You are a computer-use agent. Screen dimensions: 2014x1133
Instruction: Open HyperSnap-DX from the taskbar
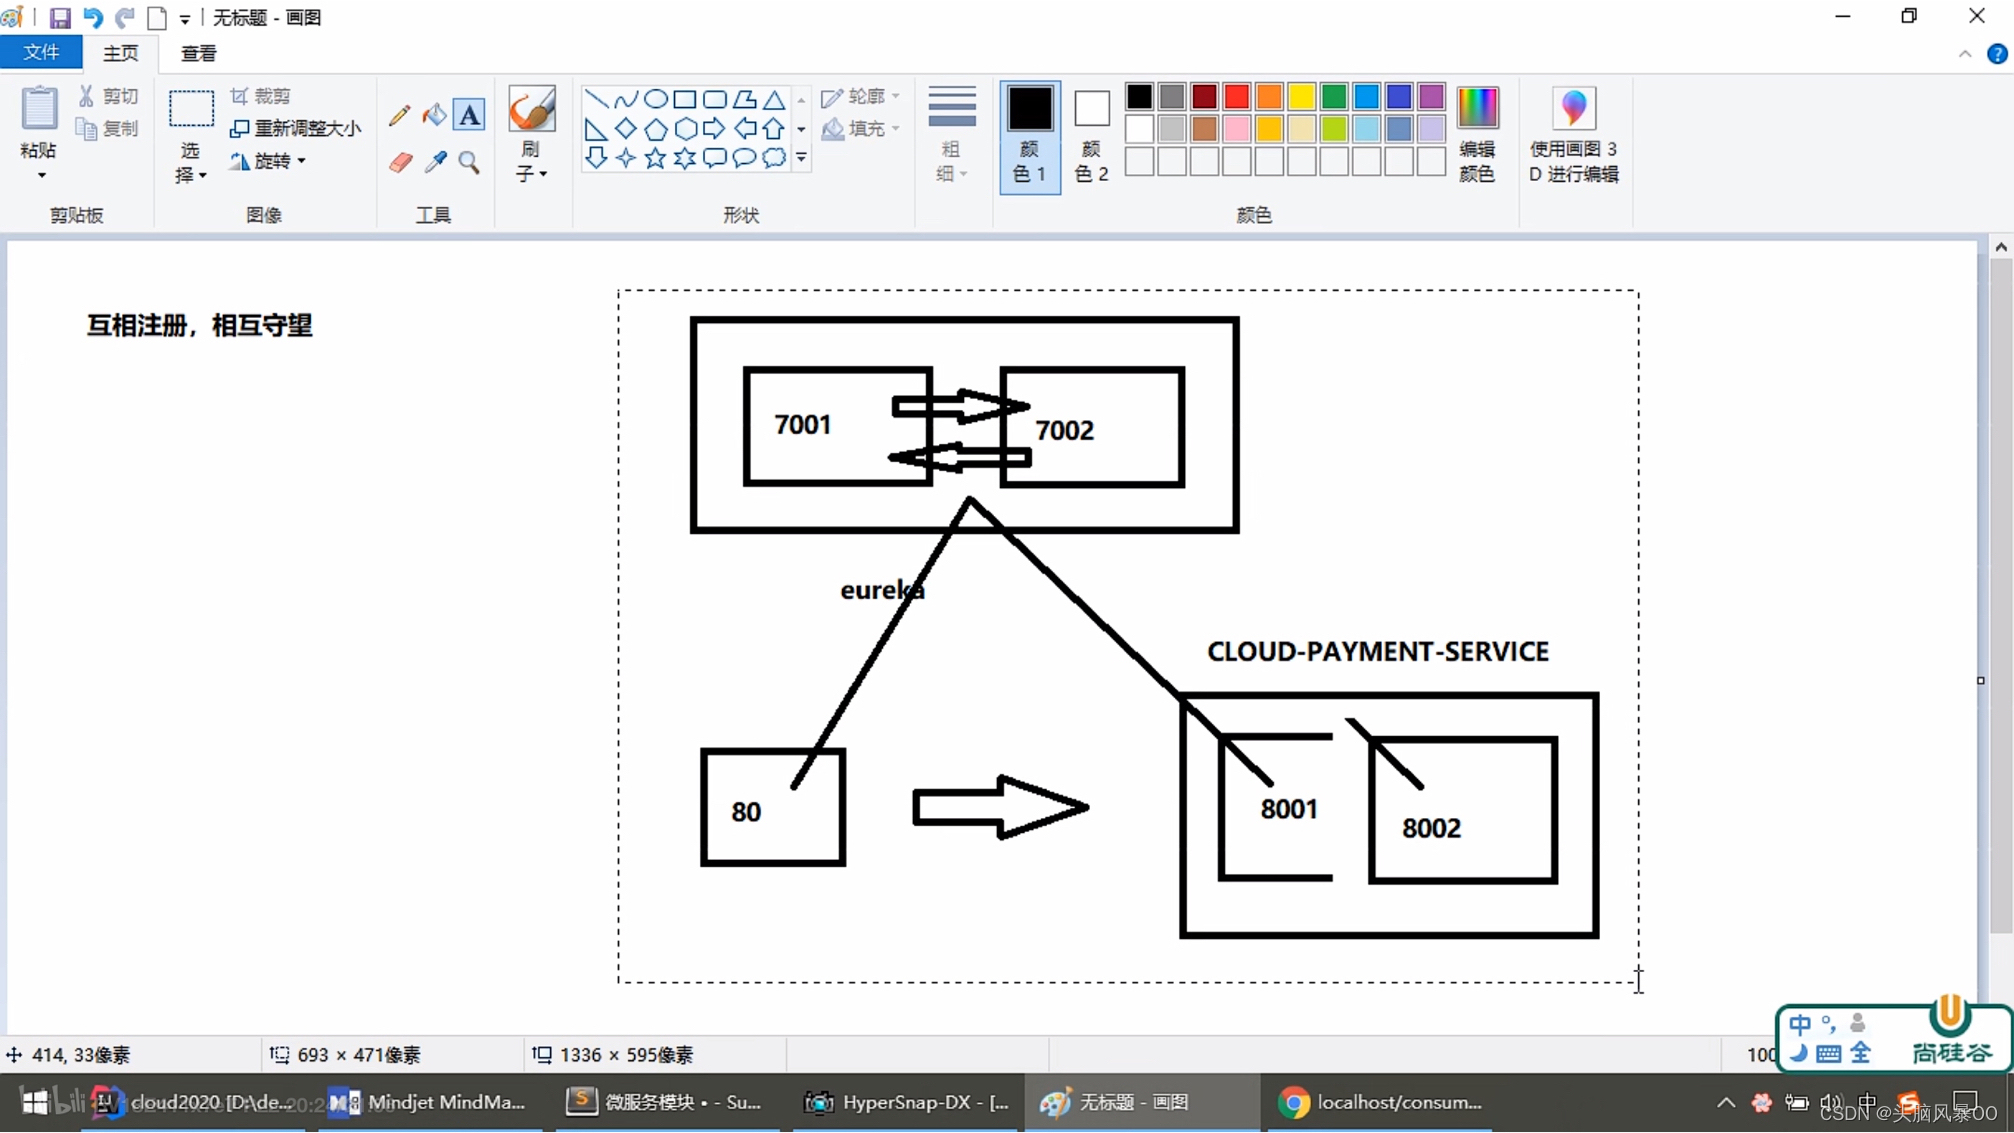click(x=907, y=1102)
